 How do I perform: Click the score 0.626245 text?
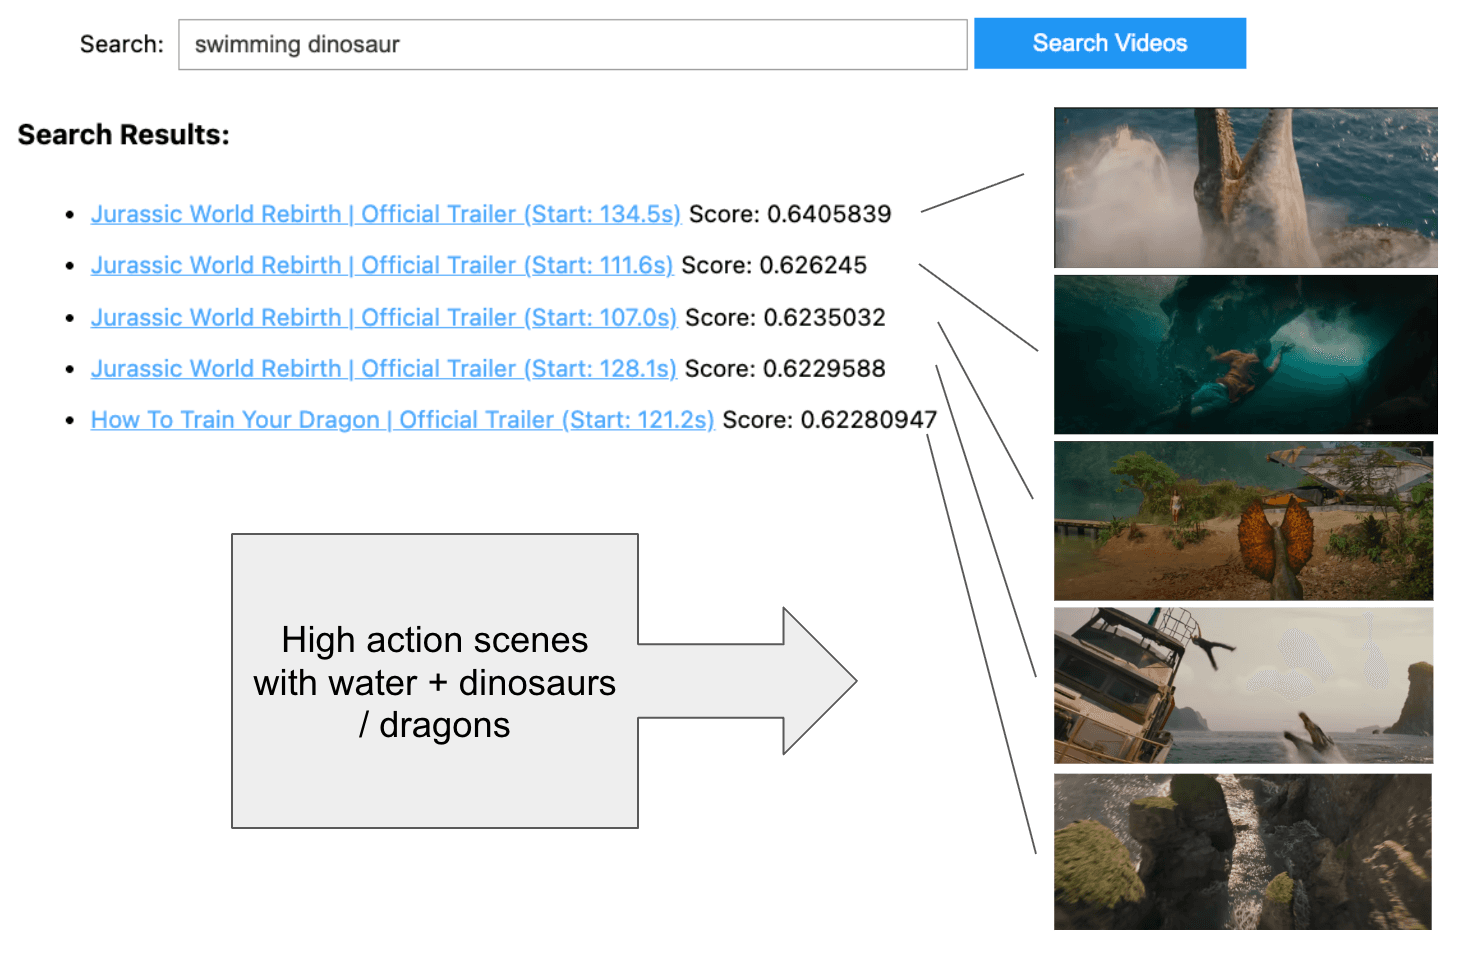click(776, 265)
